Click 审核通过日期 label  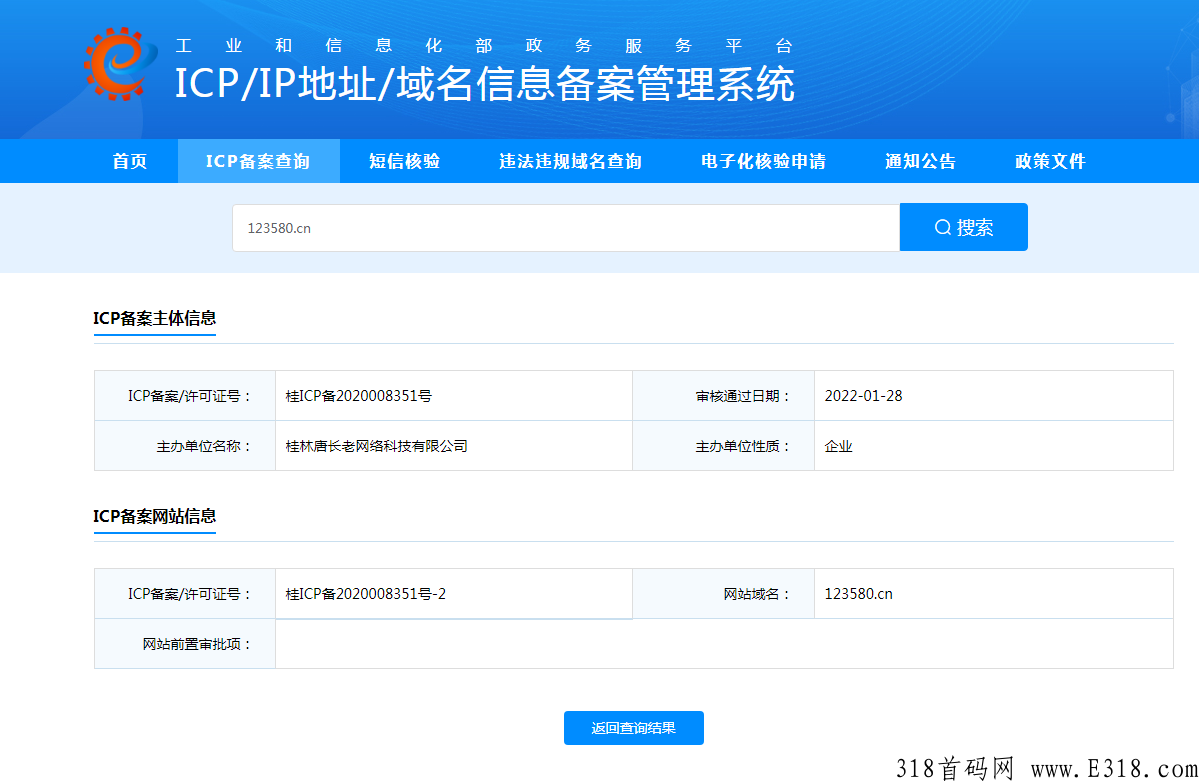[742, 396]
